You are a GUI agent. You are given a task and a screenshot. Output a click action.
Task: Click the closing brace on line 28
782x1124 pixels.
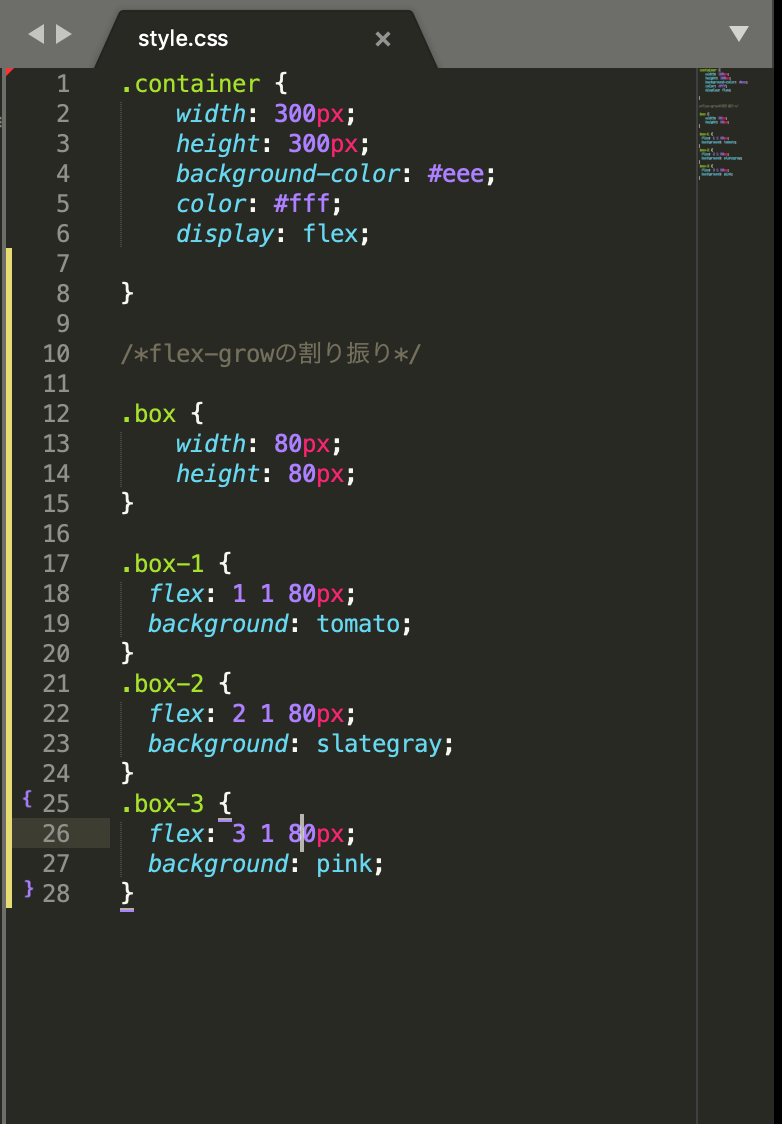point(127,893)
